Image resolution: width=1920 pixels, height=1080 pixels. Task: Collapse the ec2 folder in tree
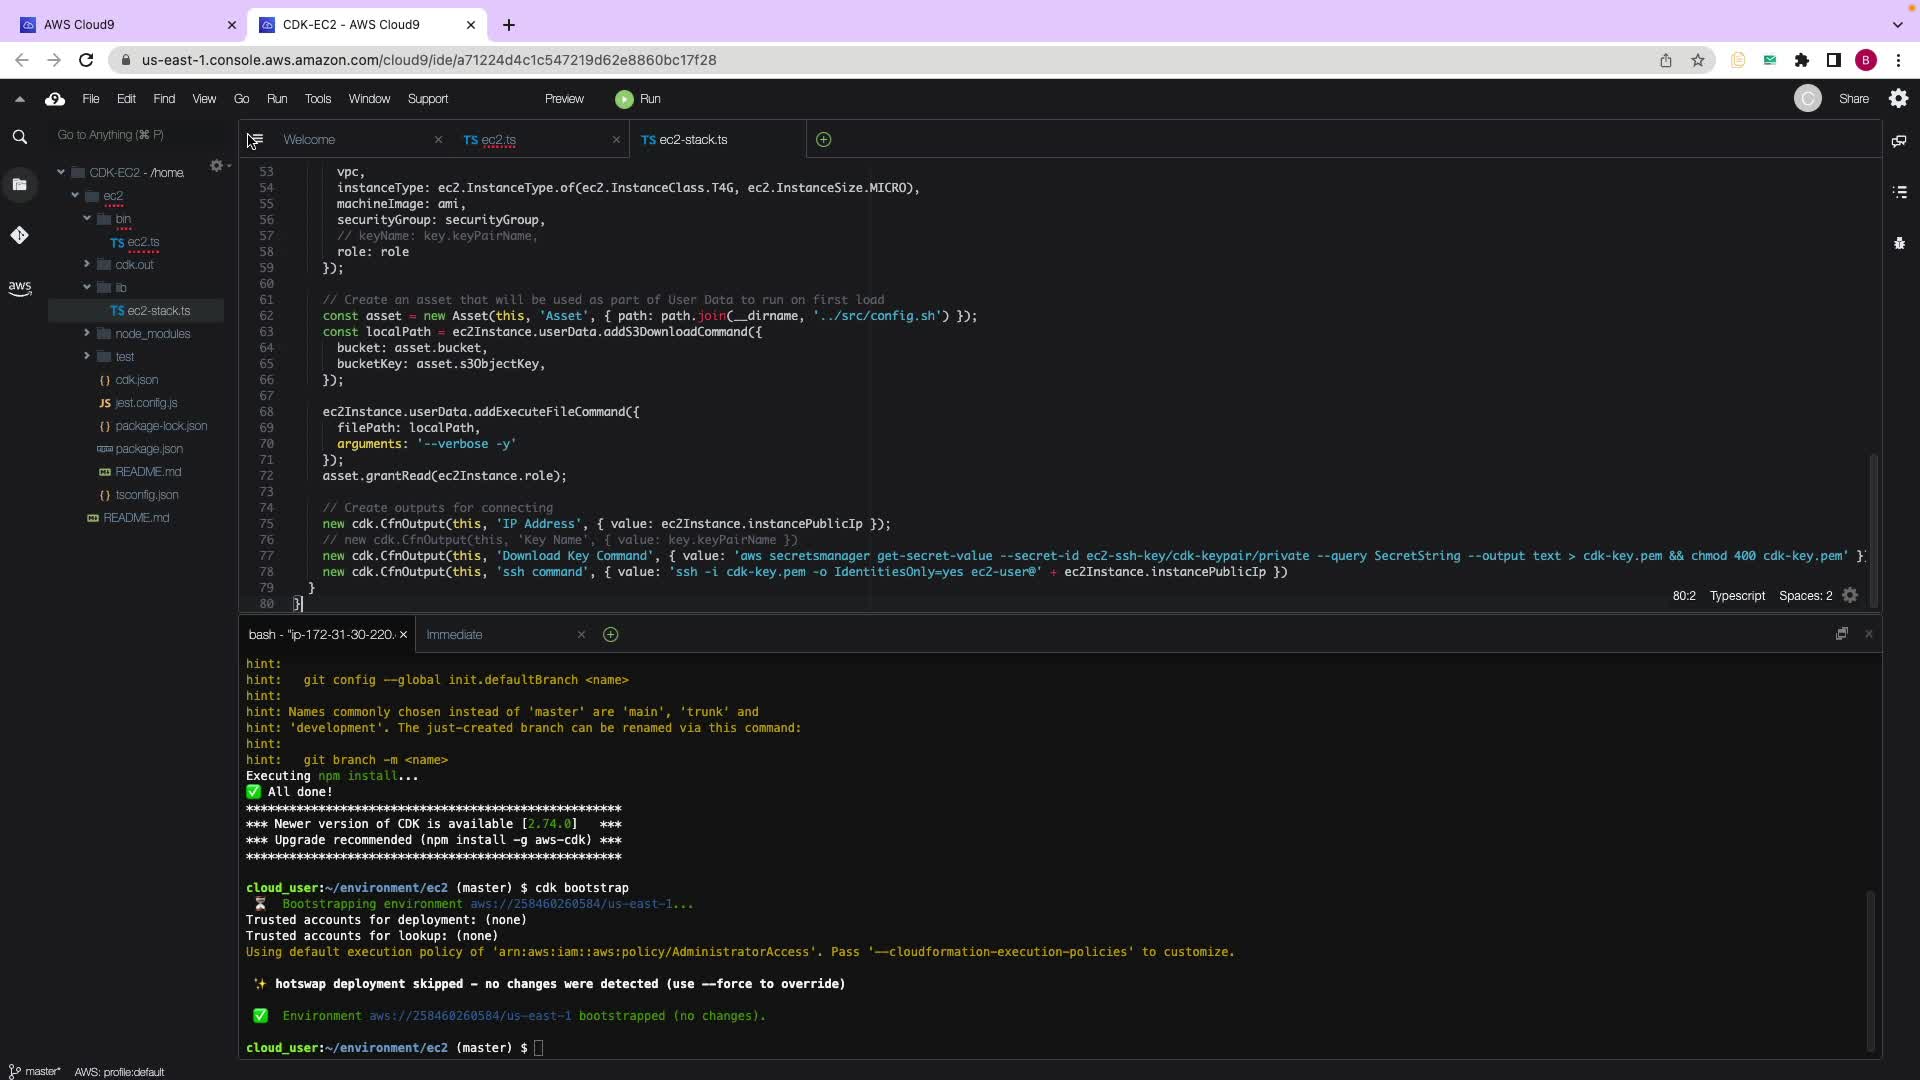(75, 196)
